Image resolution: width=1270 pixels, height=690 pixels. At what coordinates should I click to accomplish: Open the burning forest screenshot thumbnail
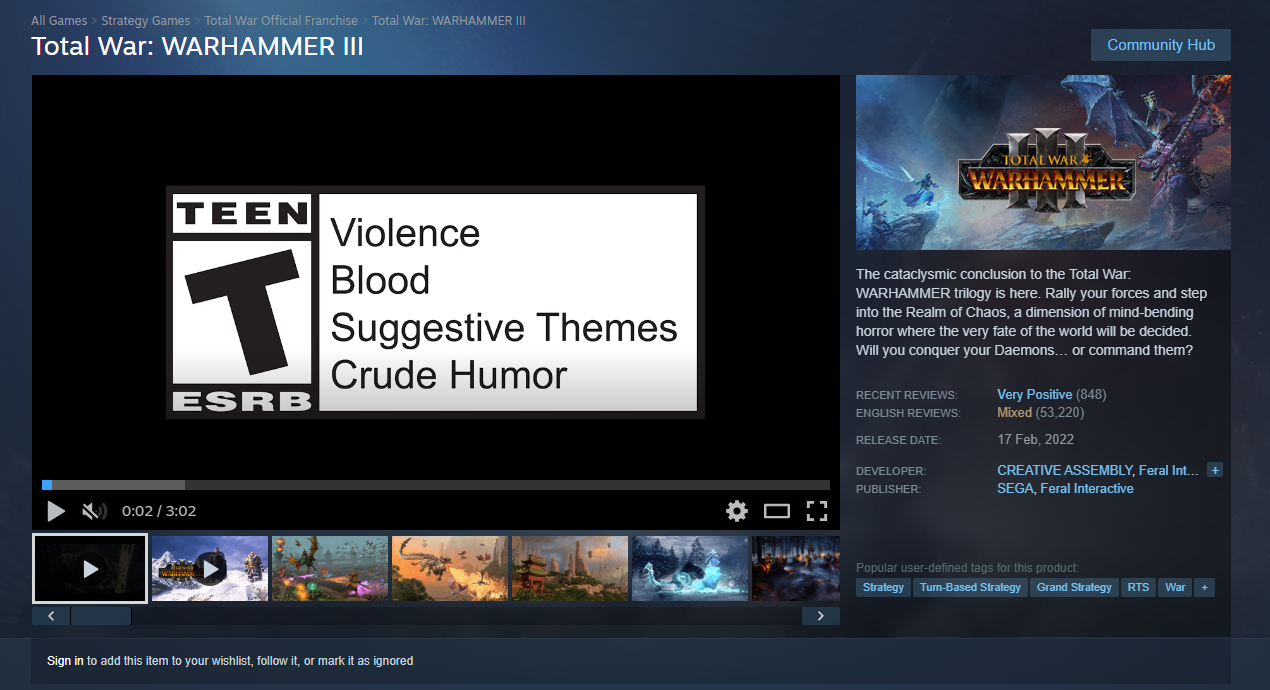tap(796, 568)
